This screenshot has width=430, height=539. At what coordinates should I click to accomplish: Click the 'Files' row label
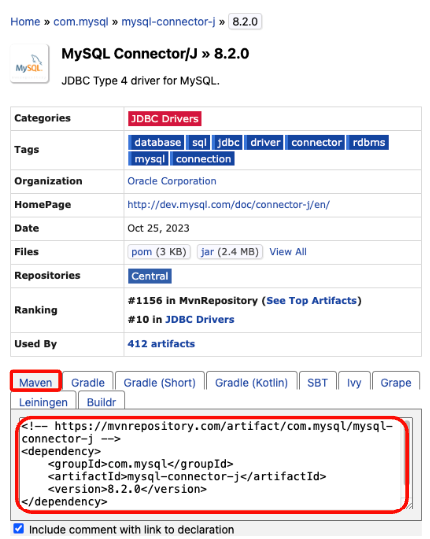26,252
